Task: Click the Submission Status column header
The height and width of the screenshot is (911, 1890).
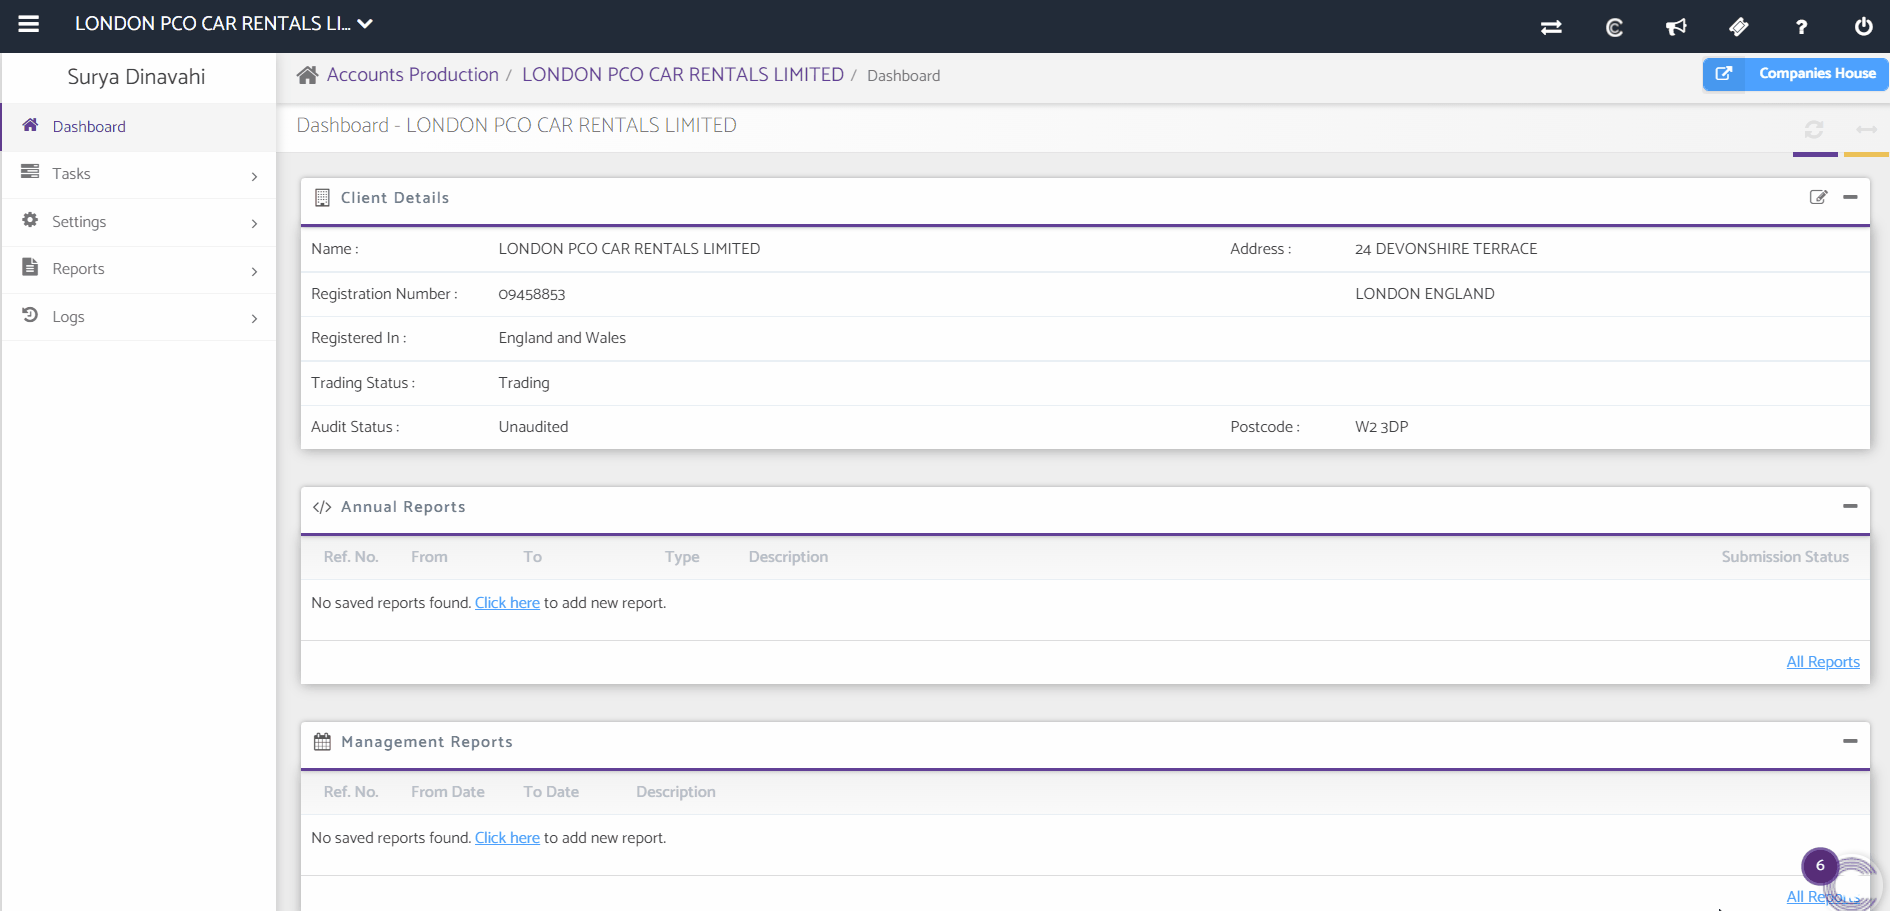Action: coord(1785,557)
